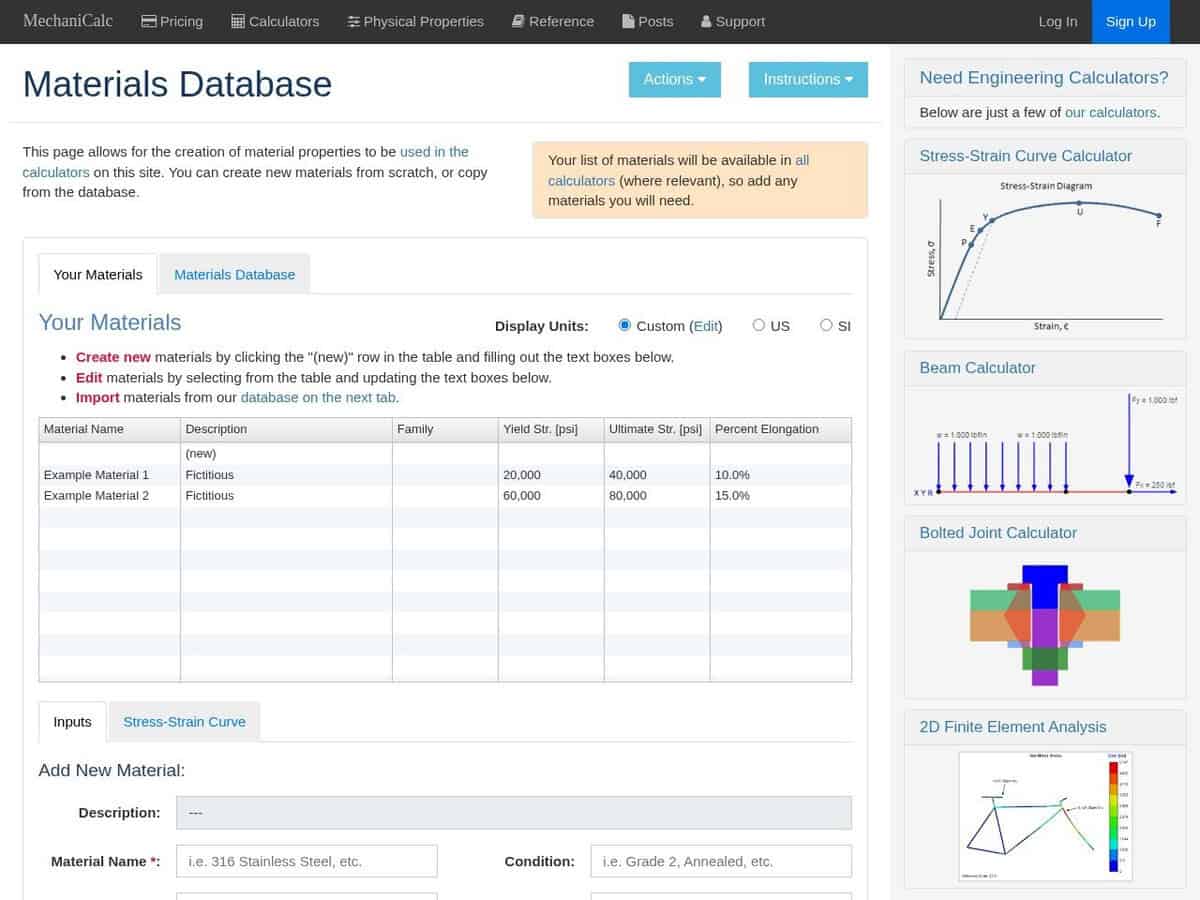Click the Physical Properties sliders icon

tap(353, 21)
